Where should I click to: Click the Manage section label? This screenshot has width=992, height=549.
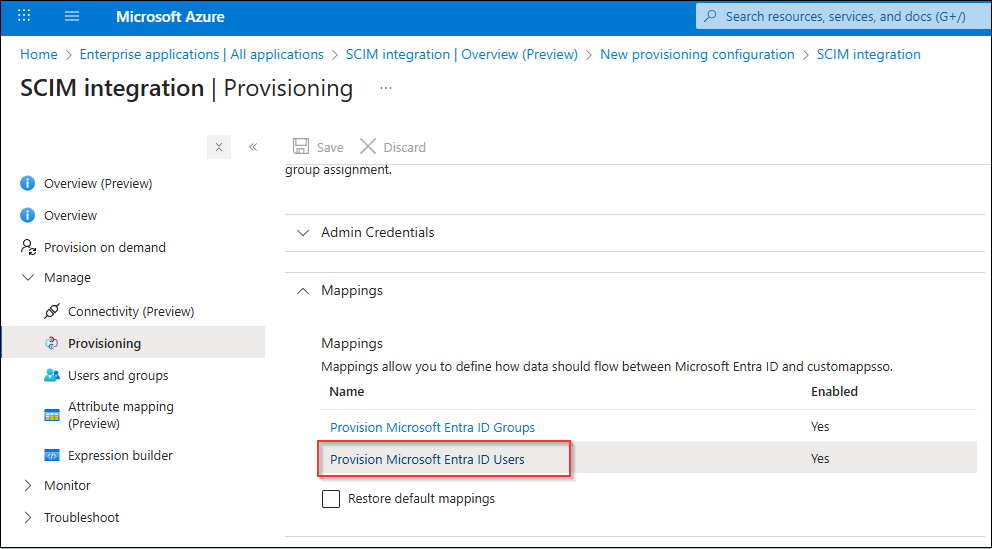[x=67, y=278]
